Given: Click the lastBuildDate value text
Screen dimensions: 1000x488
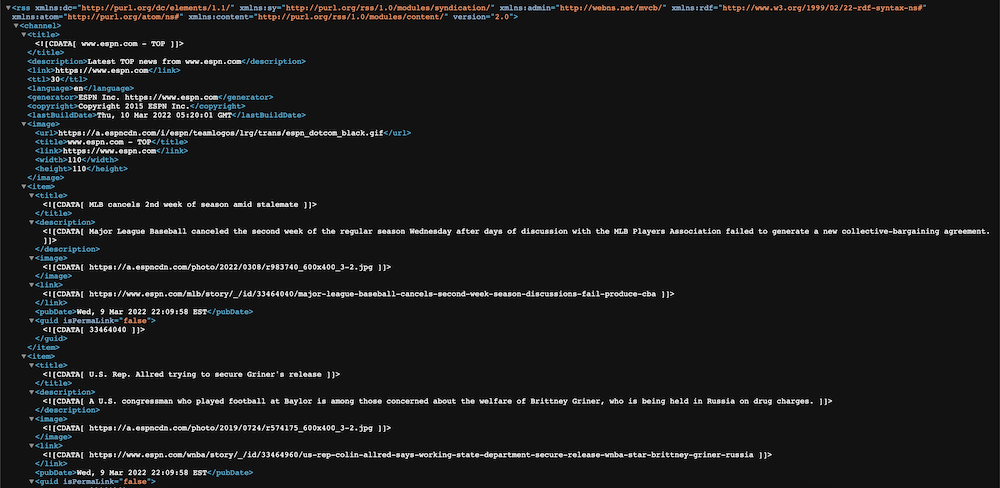Looking at the screenshot, I should point(164,115).
